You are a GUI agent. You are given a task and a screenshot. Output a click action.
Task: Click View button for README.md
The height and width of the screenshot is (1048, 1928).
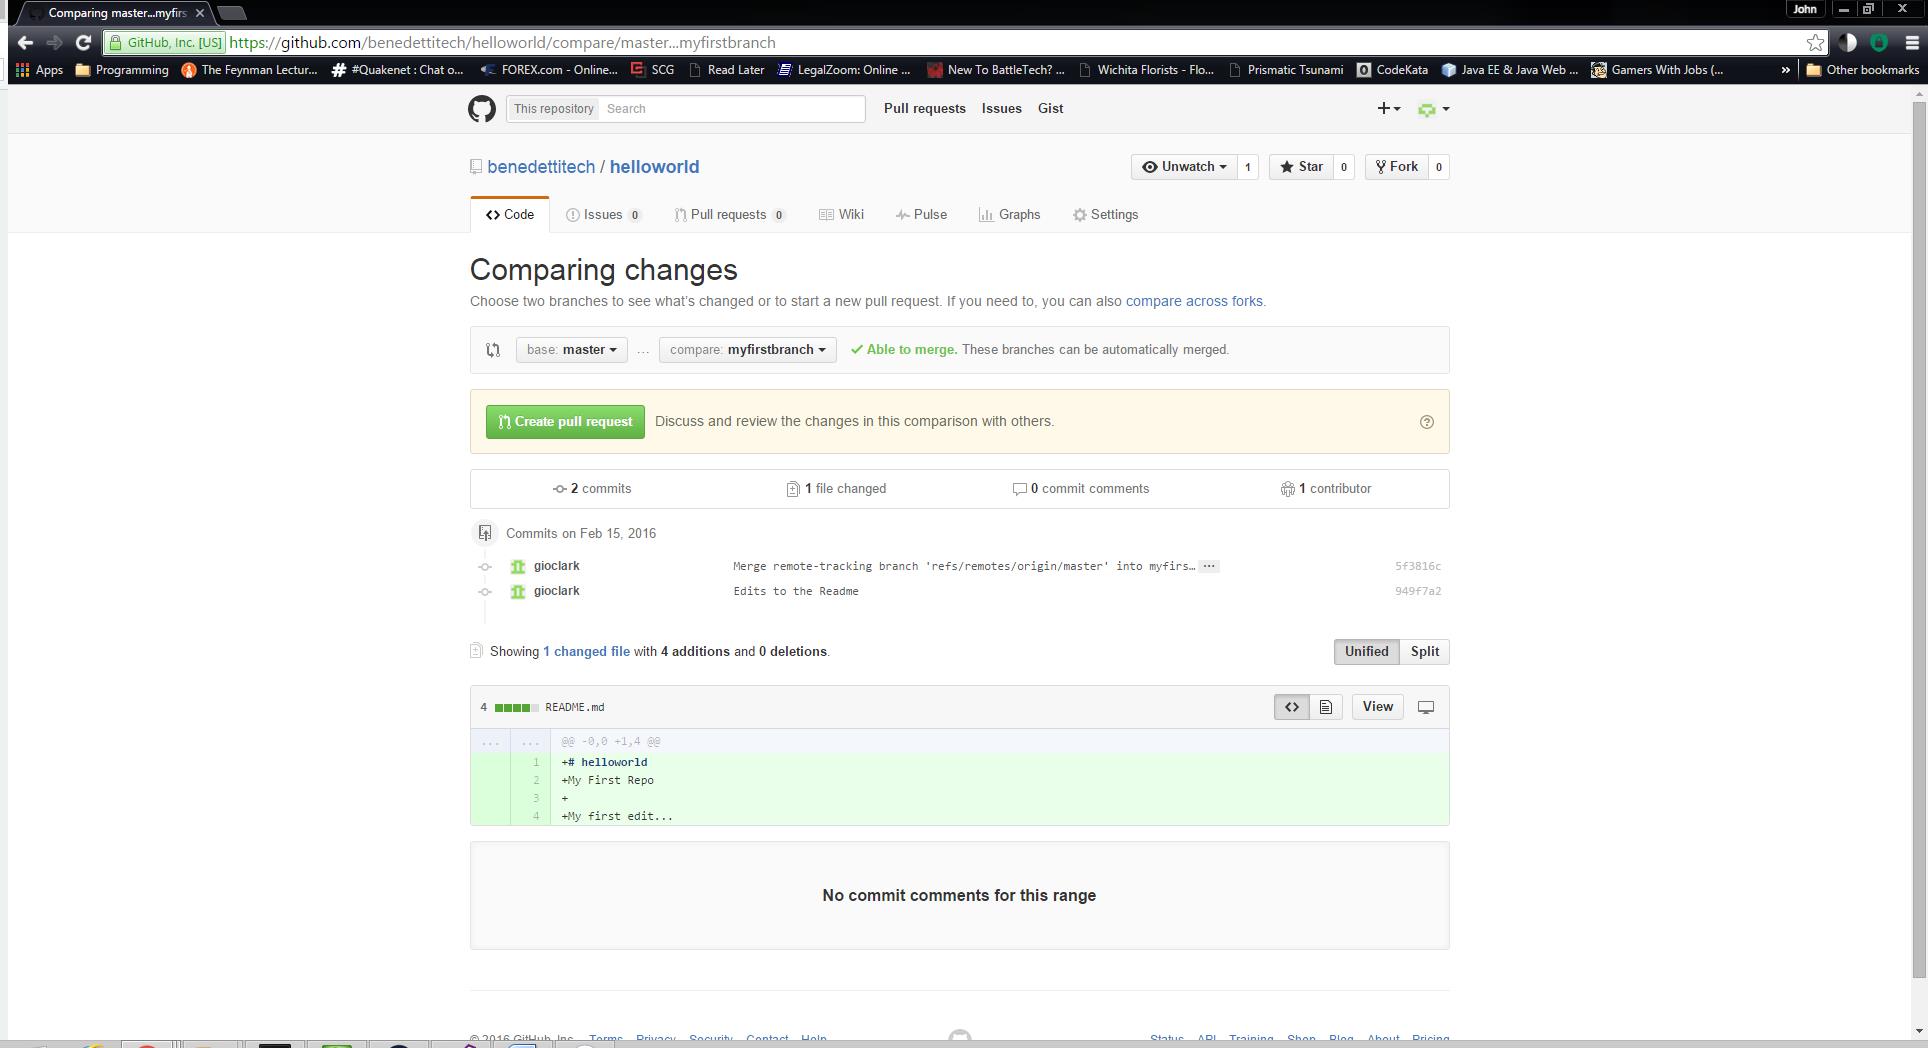(x=1377, y=707)
